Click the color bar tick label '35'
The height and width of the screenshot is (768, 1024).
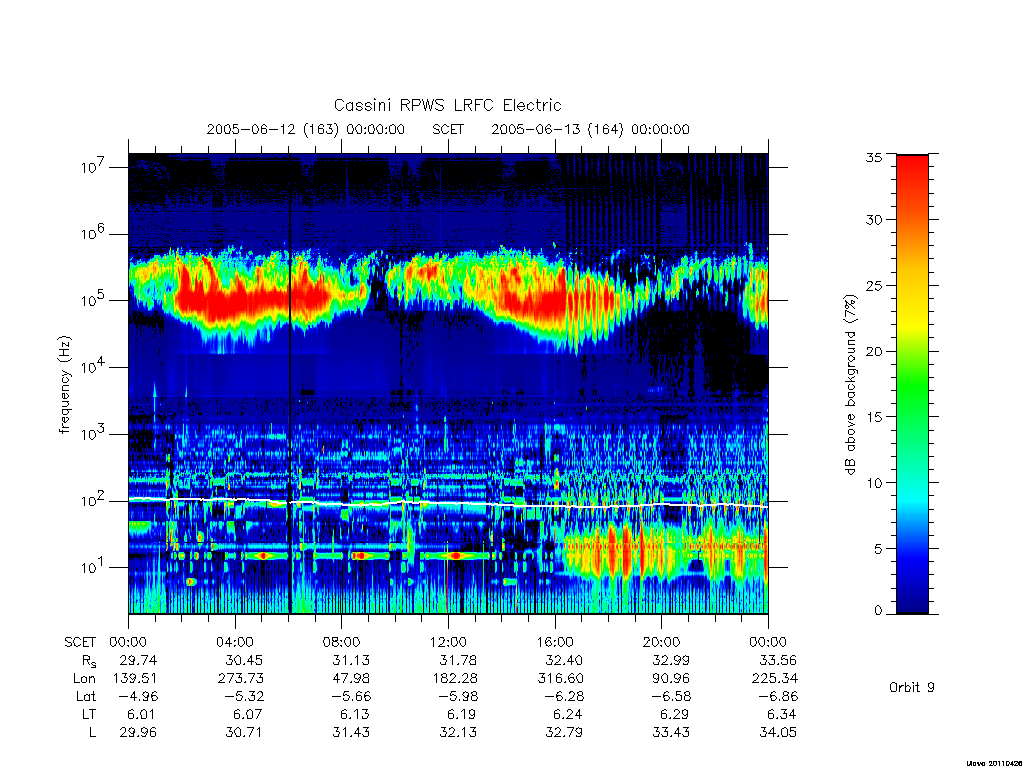click(873, 157)
